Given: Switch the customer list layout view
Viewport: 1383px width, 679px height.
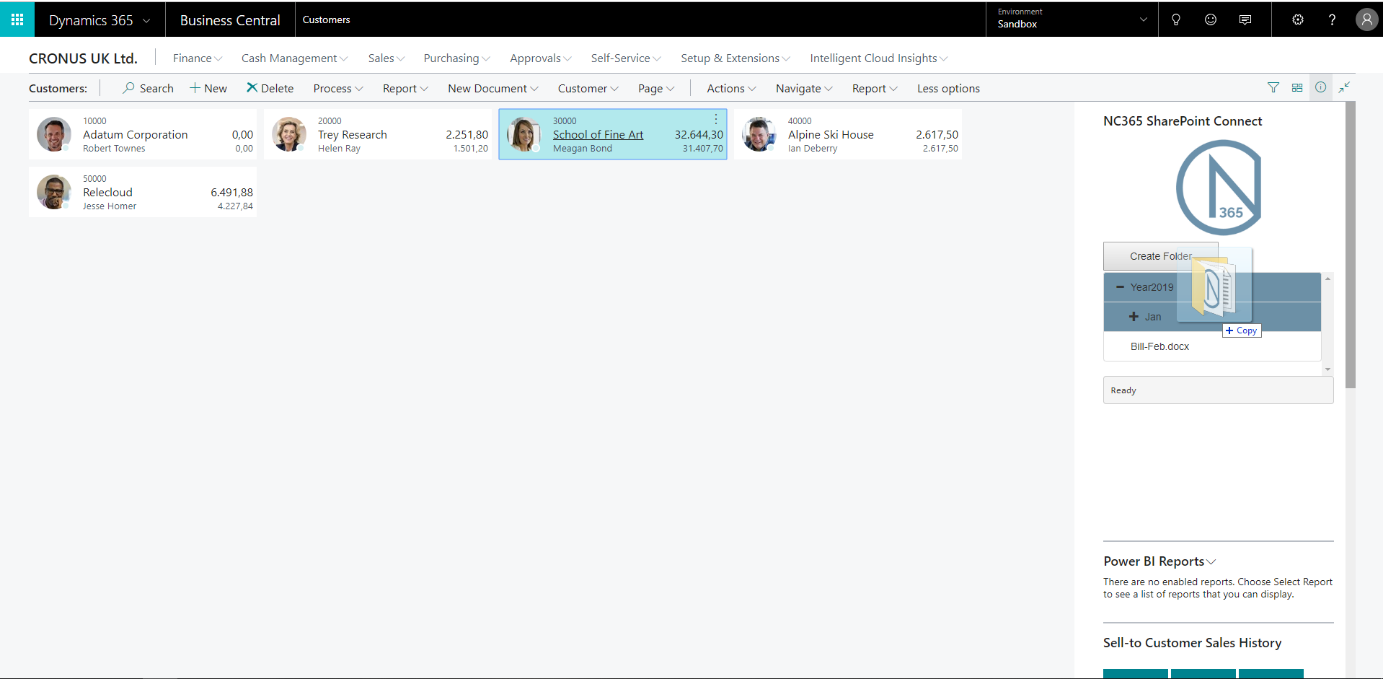Looking at the screenshot, I should coord(1297,88).
